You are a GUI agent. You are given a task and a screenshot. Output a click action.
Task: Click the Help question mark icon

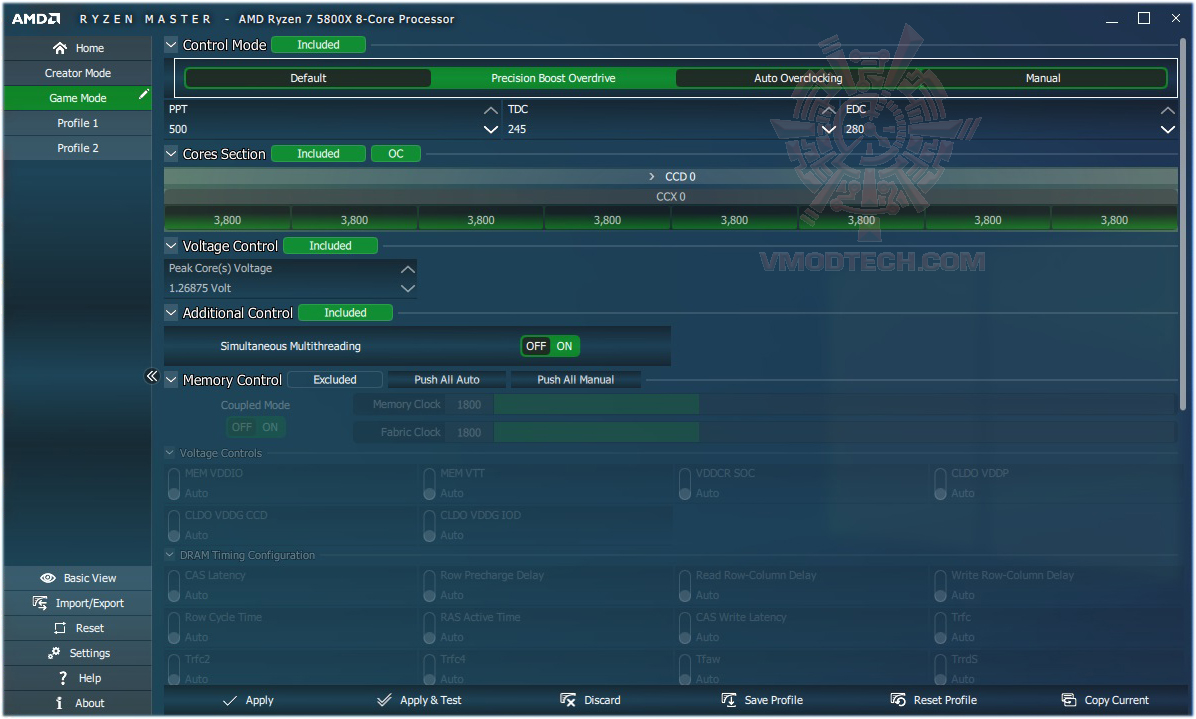[x=63, y=678]
